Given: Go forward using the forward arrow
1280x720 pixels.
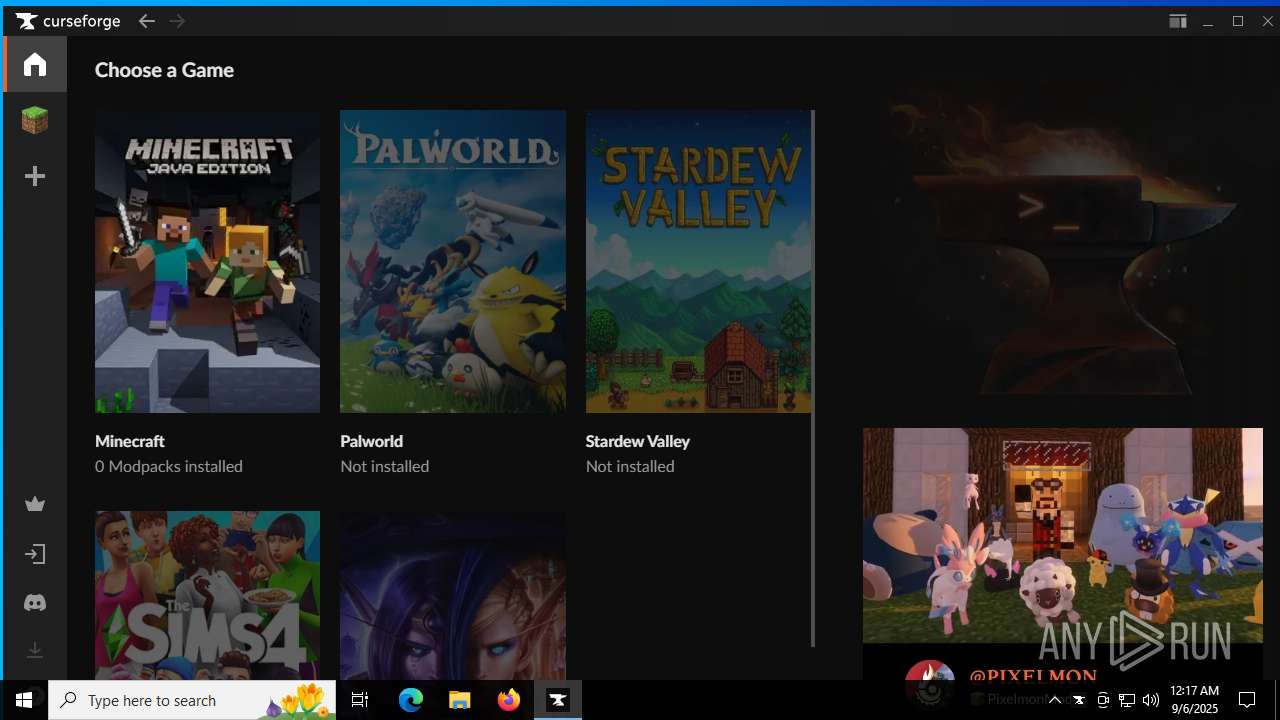Looking at the screenshot, I should pyautogui.click(x=177, y=21).
